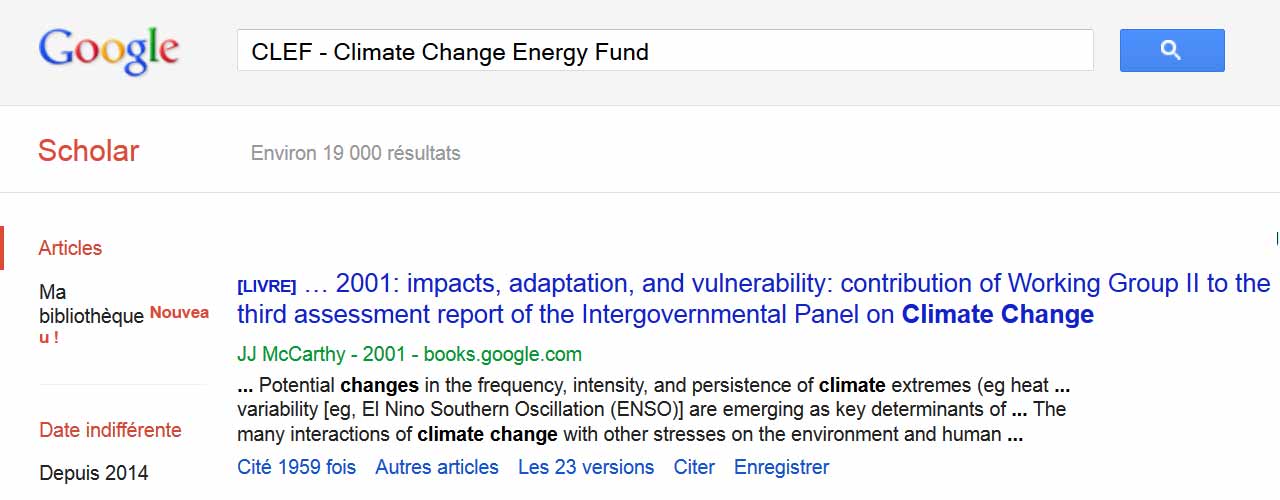The width and height of the screenshot is (1280, 500).
Task: Focus the search query input field
Action: pos(664,51)
